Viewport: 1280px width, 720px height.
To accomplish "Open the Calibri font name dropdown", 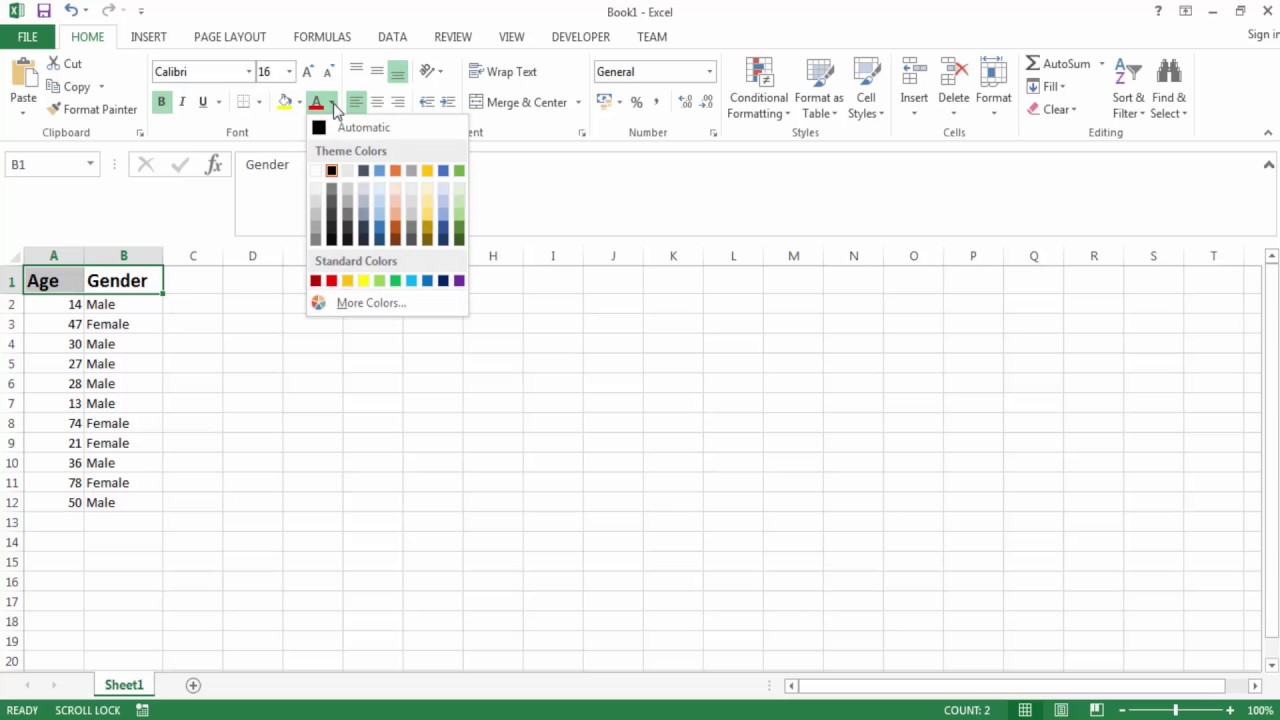I will click(x=249, y=72).
